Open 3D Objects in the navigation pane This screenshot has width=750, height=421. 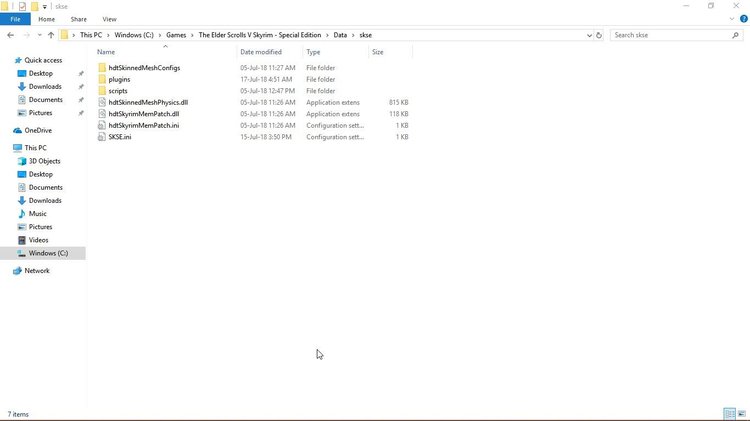click(x=44, y=161)
